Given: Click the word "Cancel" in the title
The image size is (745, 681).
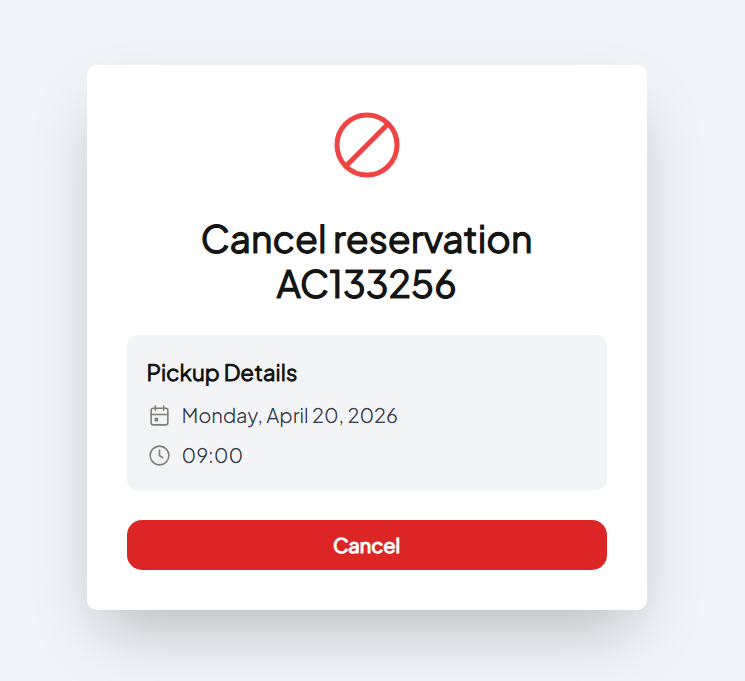Looking at the screenshot, I should 263,240.
